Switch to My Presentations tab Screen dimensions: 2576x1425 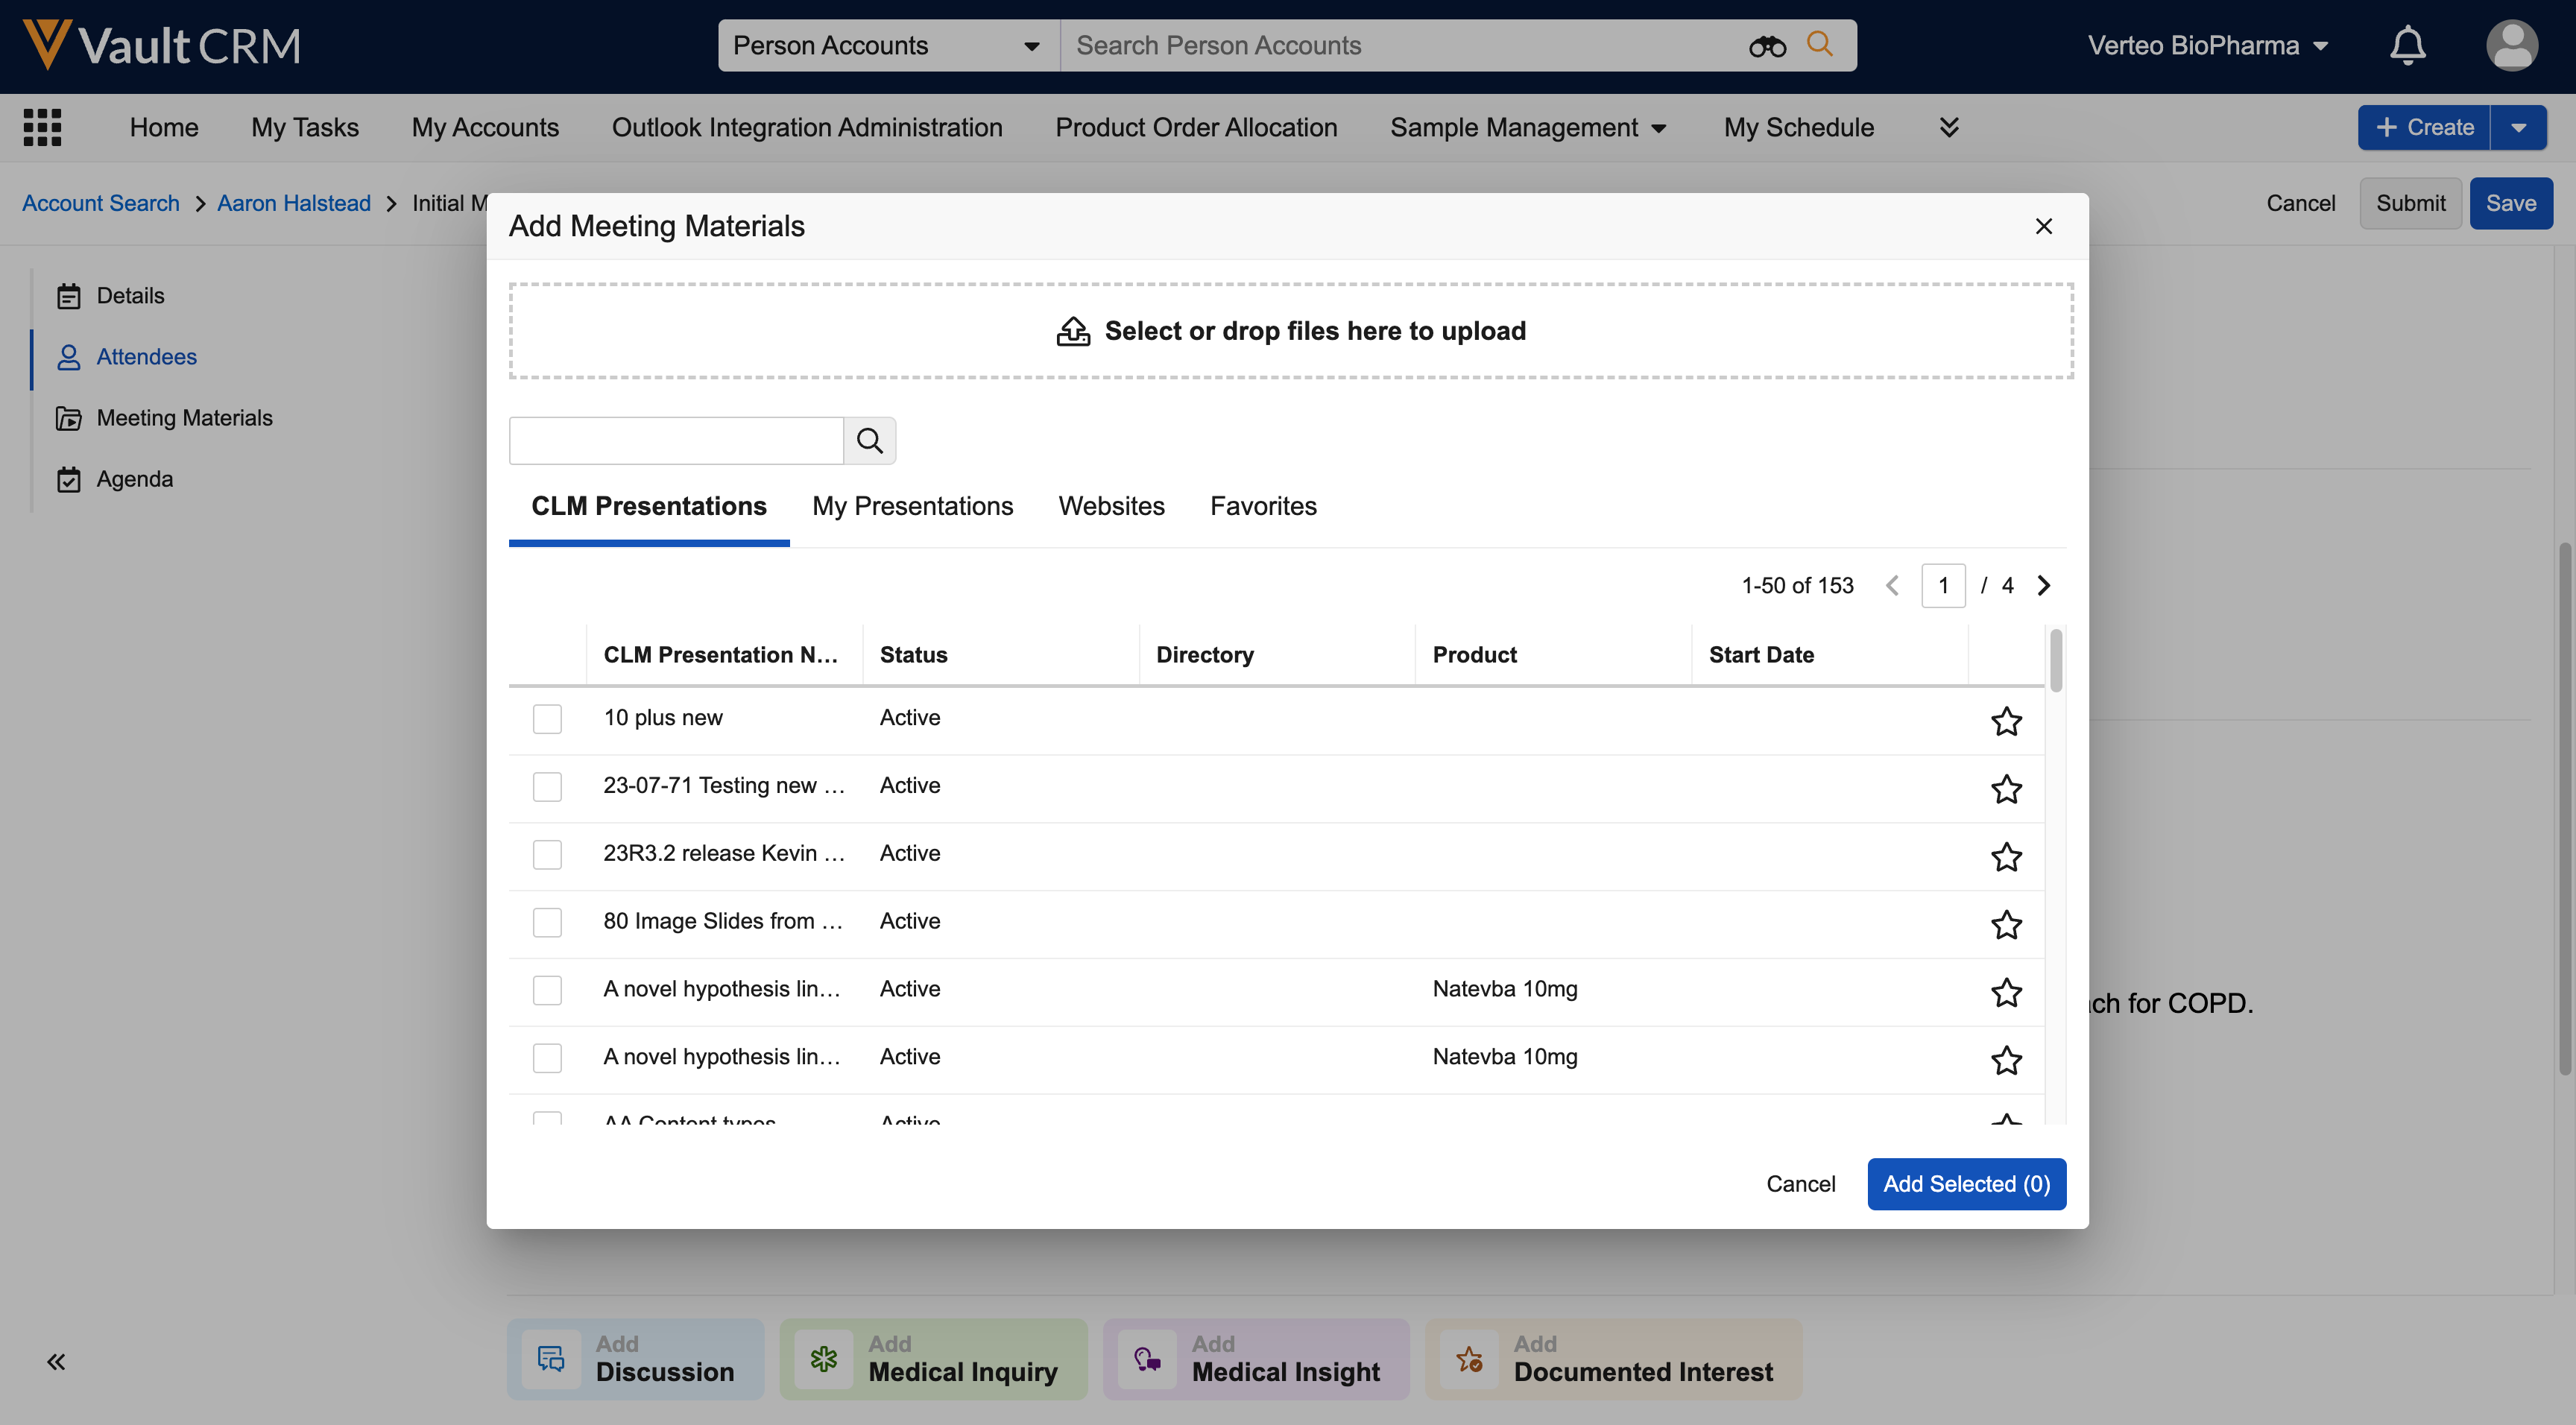pos(912,506)
